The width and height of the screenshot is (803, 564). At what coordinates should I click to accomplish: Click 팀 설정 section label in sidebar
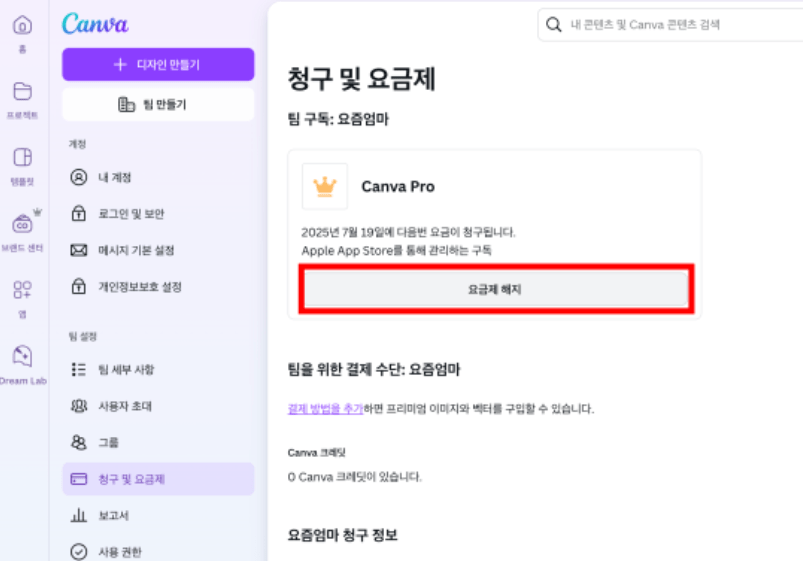(x=82, y=337)
